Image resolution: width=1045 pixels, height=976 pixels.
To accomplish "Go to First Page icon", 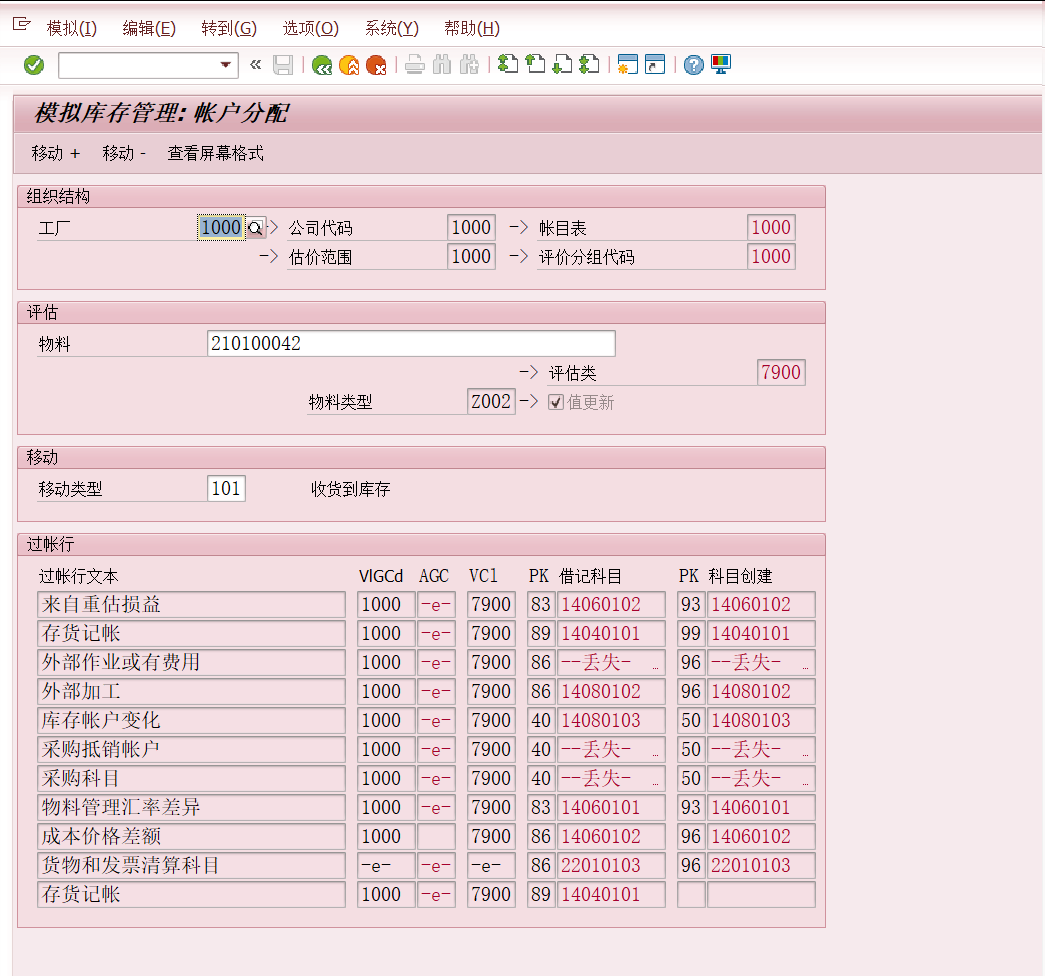I will pyautogui.click(x=508, y=65).
